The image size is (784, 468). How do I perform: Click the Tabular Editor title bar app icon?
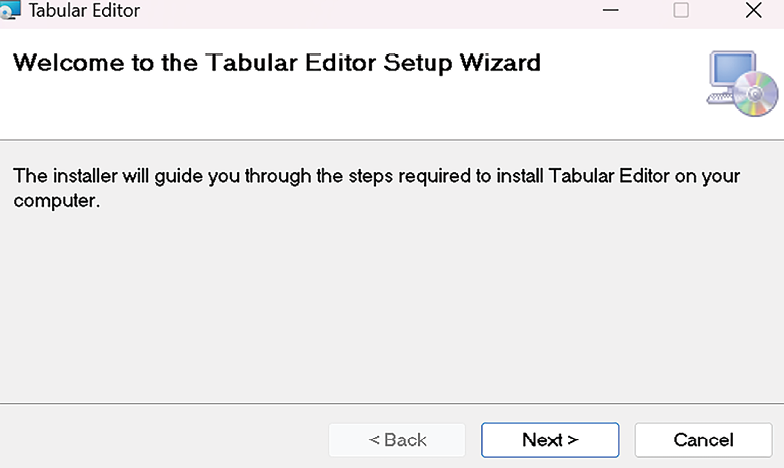10,11
